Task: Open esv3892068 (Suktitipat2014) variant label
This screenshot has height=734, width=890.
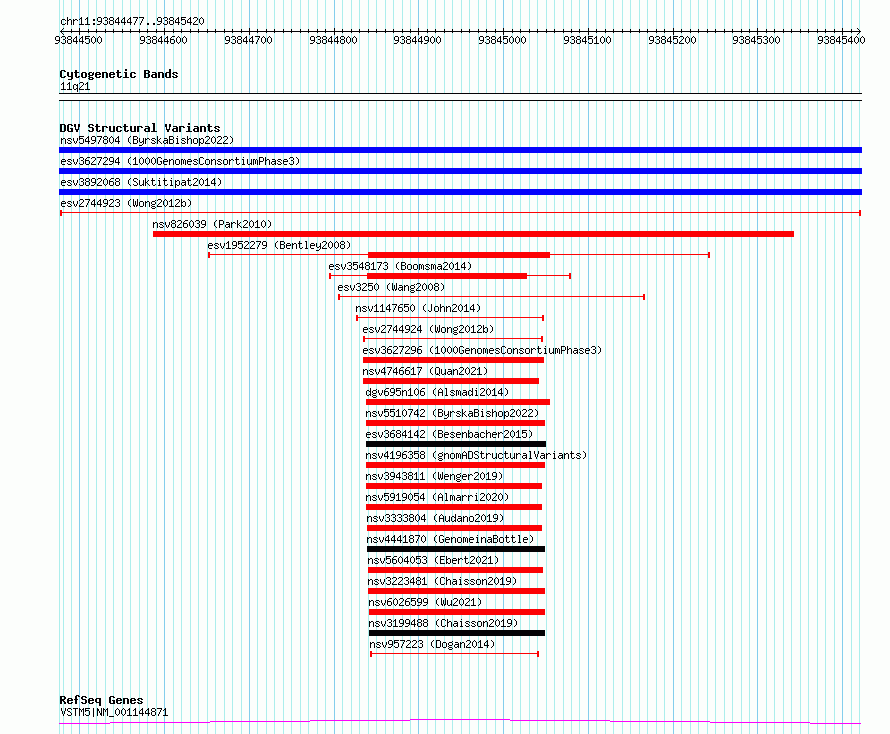Action: [141, 182]
